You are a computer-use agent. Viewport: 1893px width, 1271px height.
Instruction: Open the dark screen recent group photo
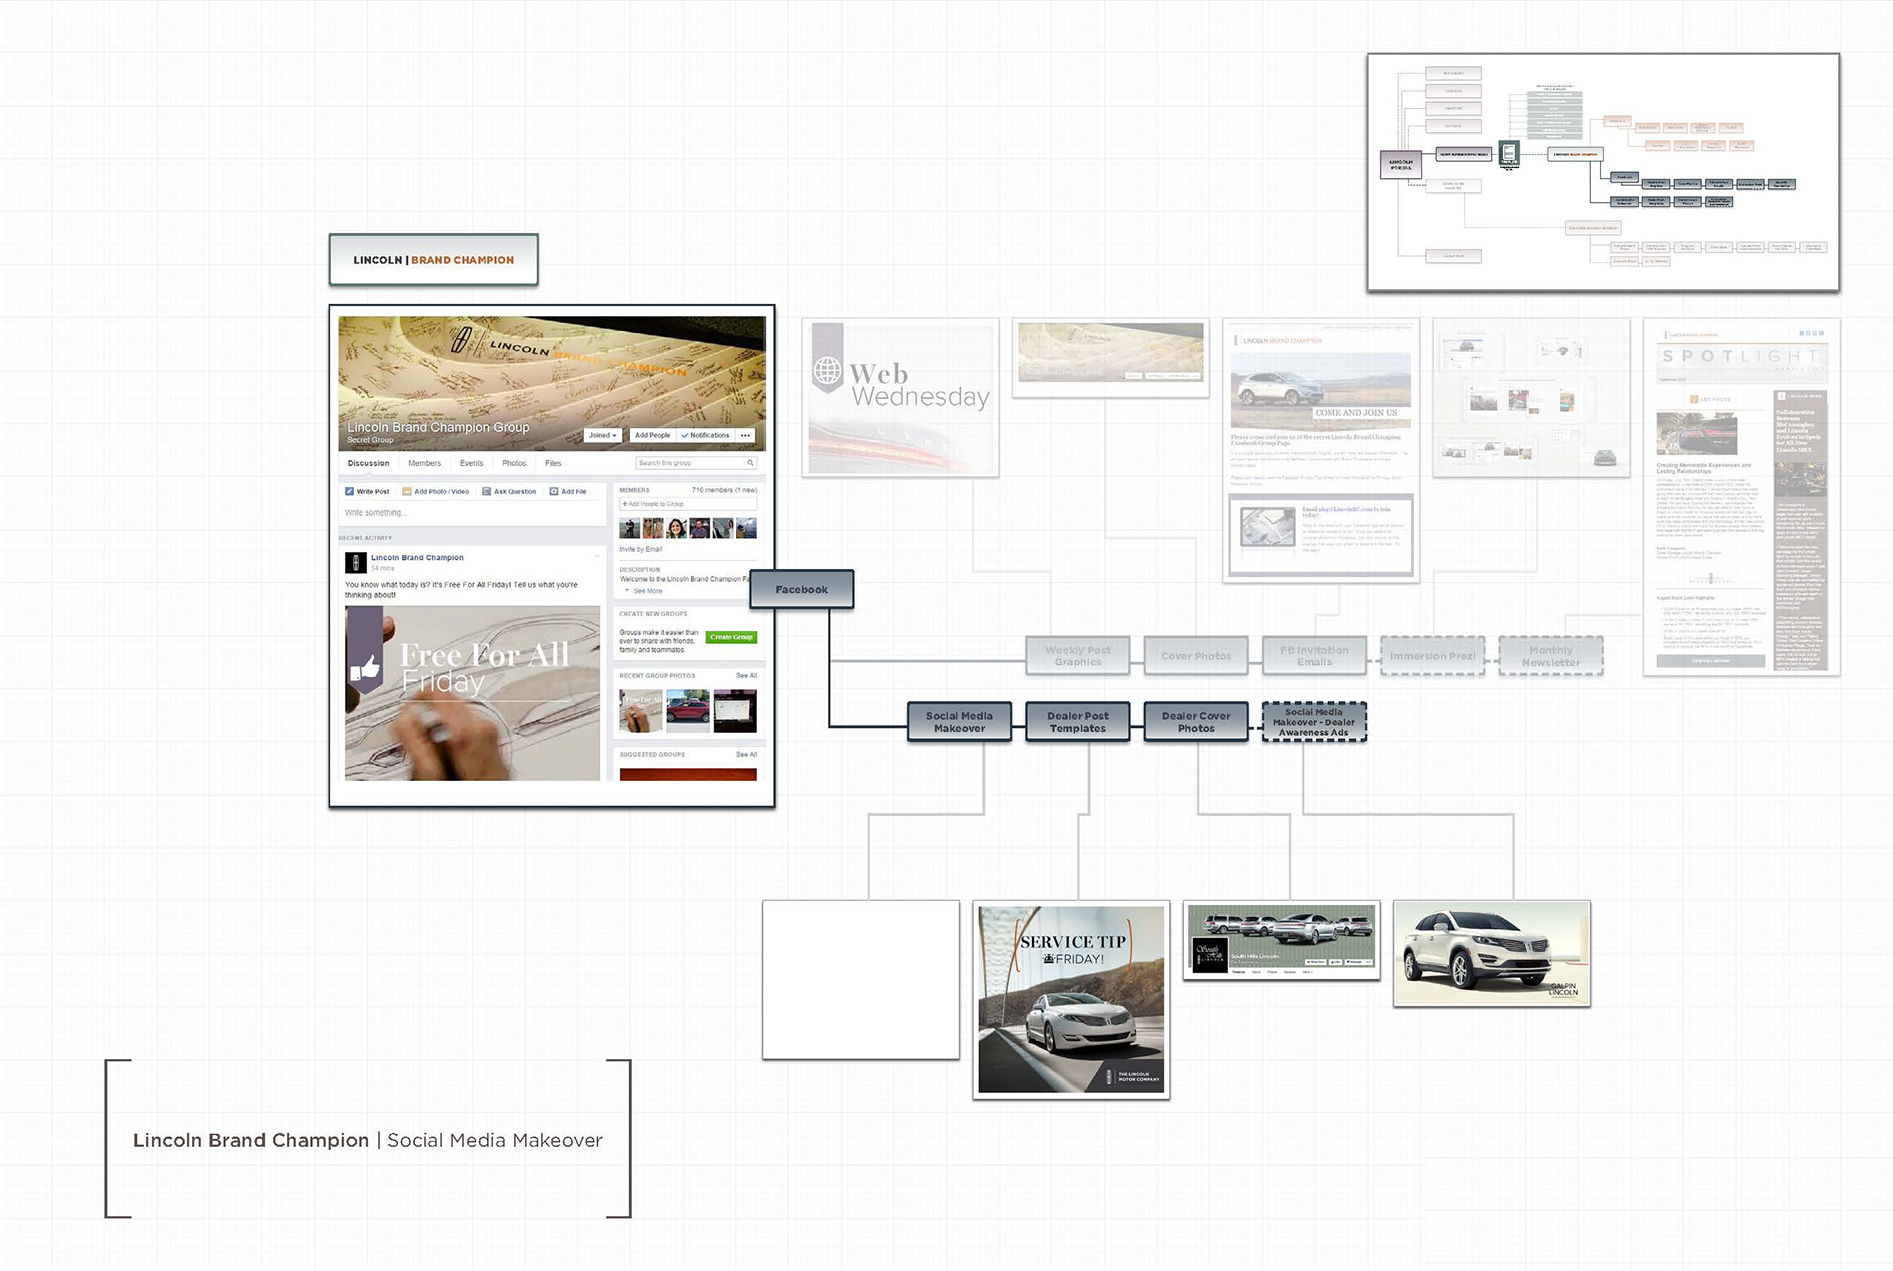click(x=735, y=711)
